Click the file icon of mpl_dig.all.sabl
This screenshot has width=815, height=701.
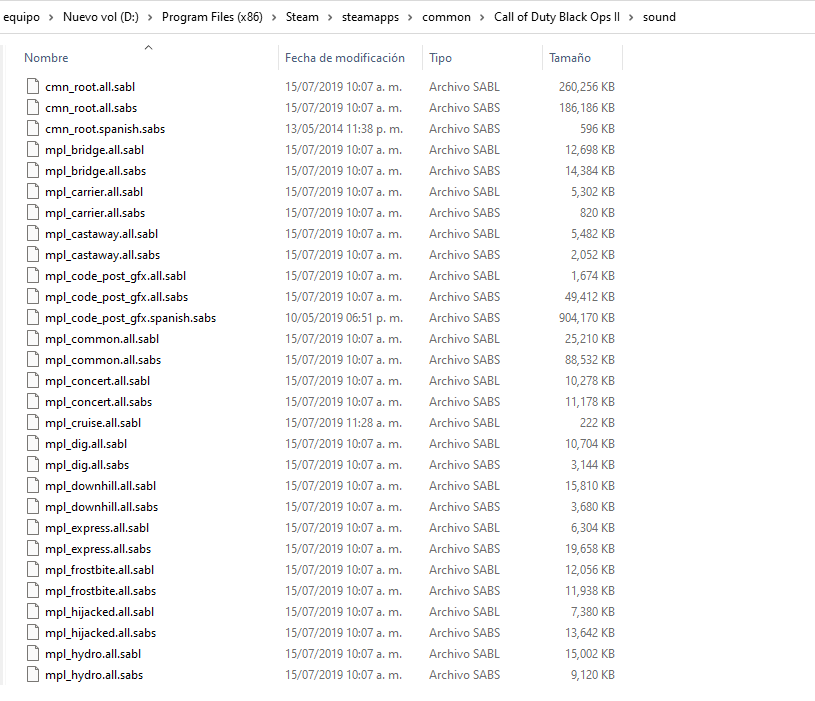point(33,443)
